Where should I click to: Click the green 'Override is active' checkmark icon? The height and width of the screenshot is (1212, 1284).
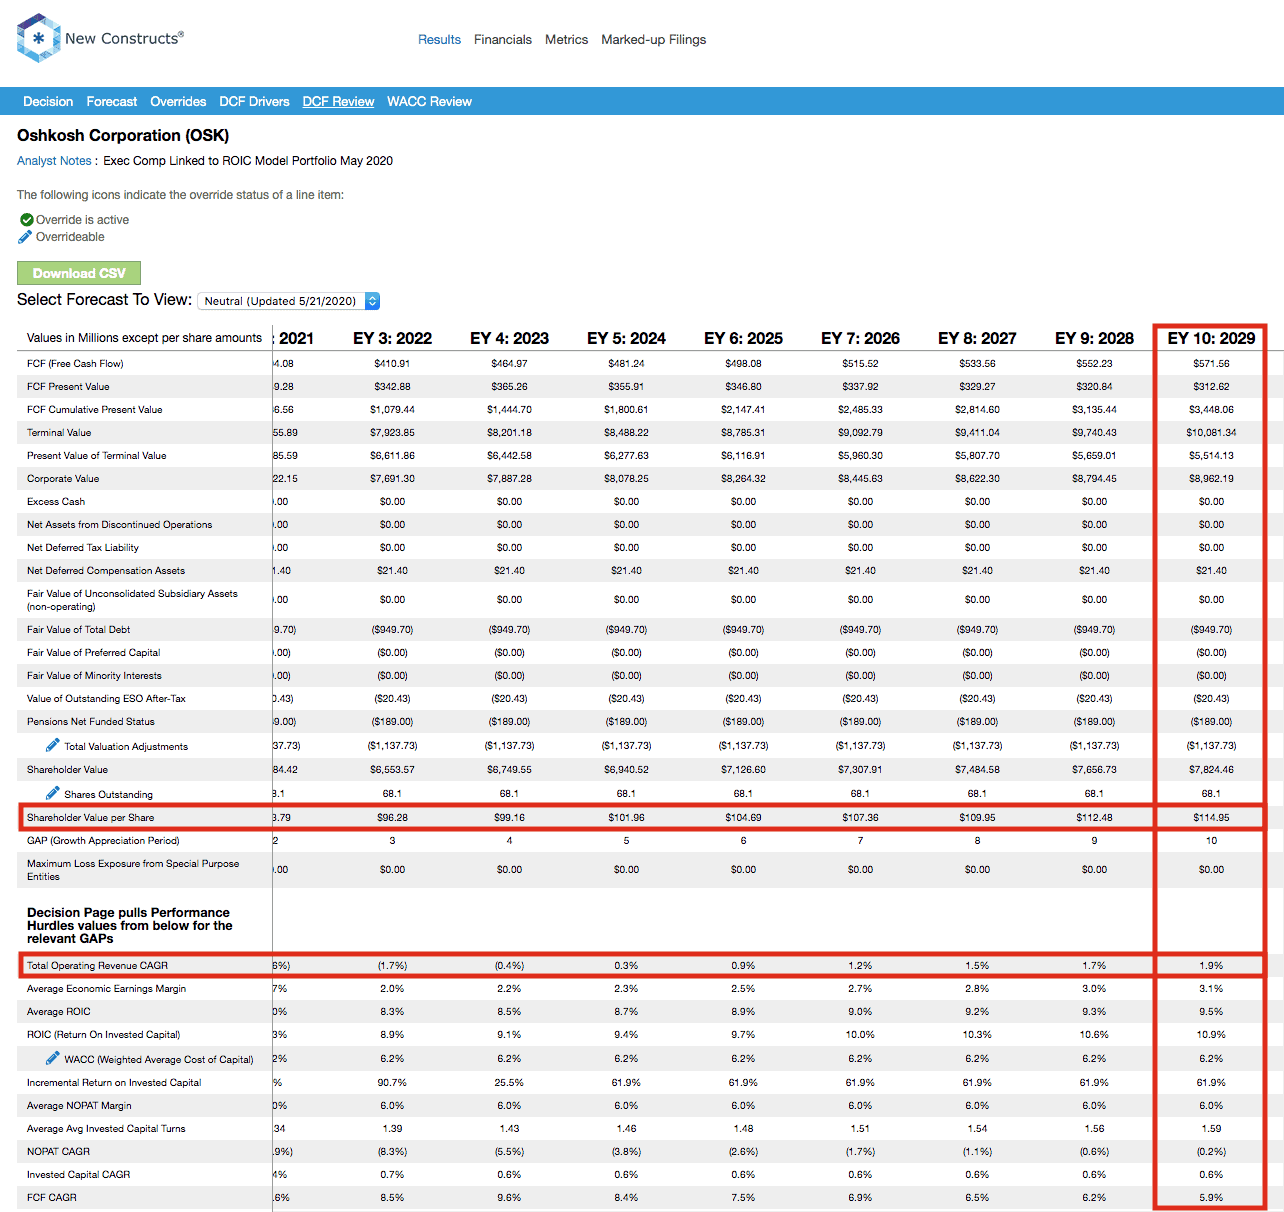[27, 220]
